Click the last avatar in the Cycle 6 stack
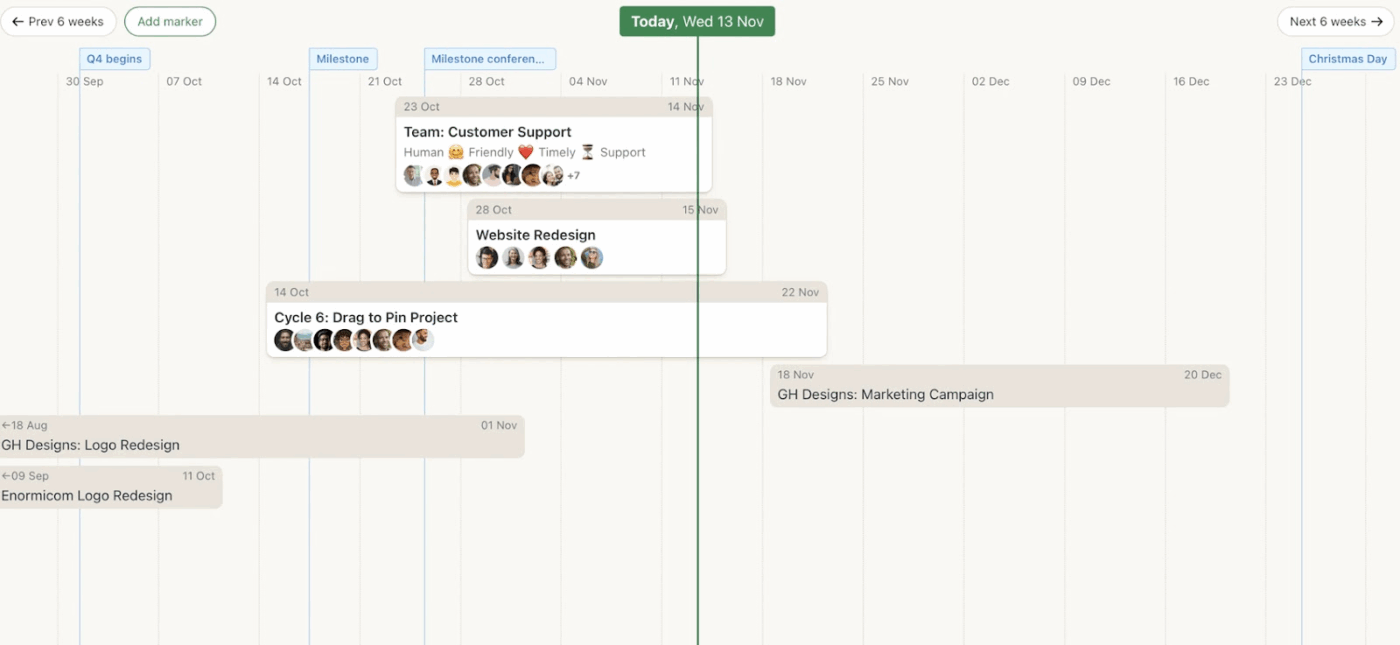 click(x=423, y=340)
